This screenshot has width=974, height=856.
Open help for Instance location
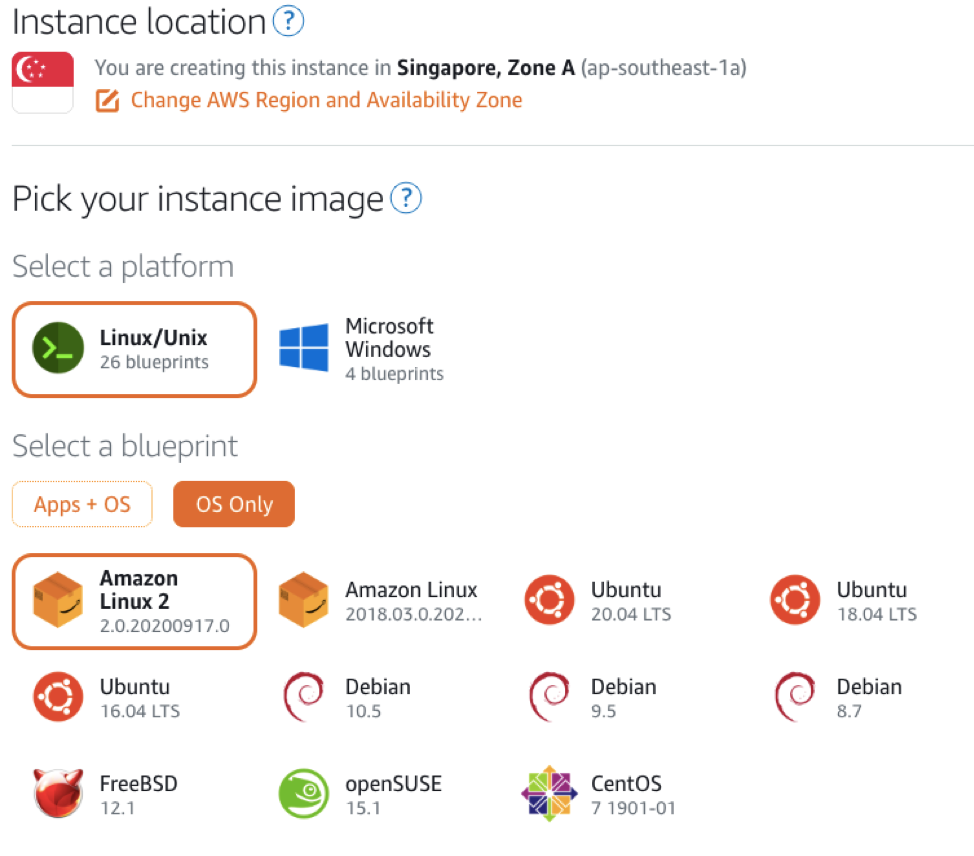(289, 21)
